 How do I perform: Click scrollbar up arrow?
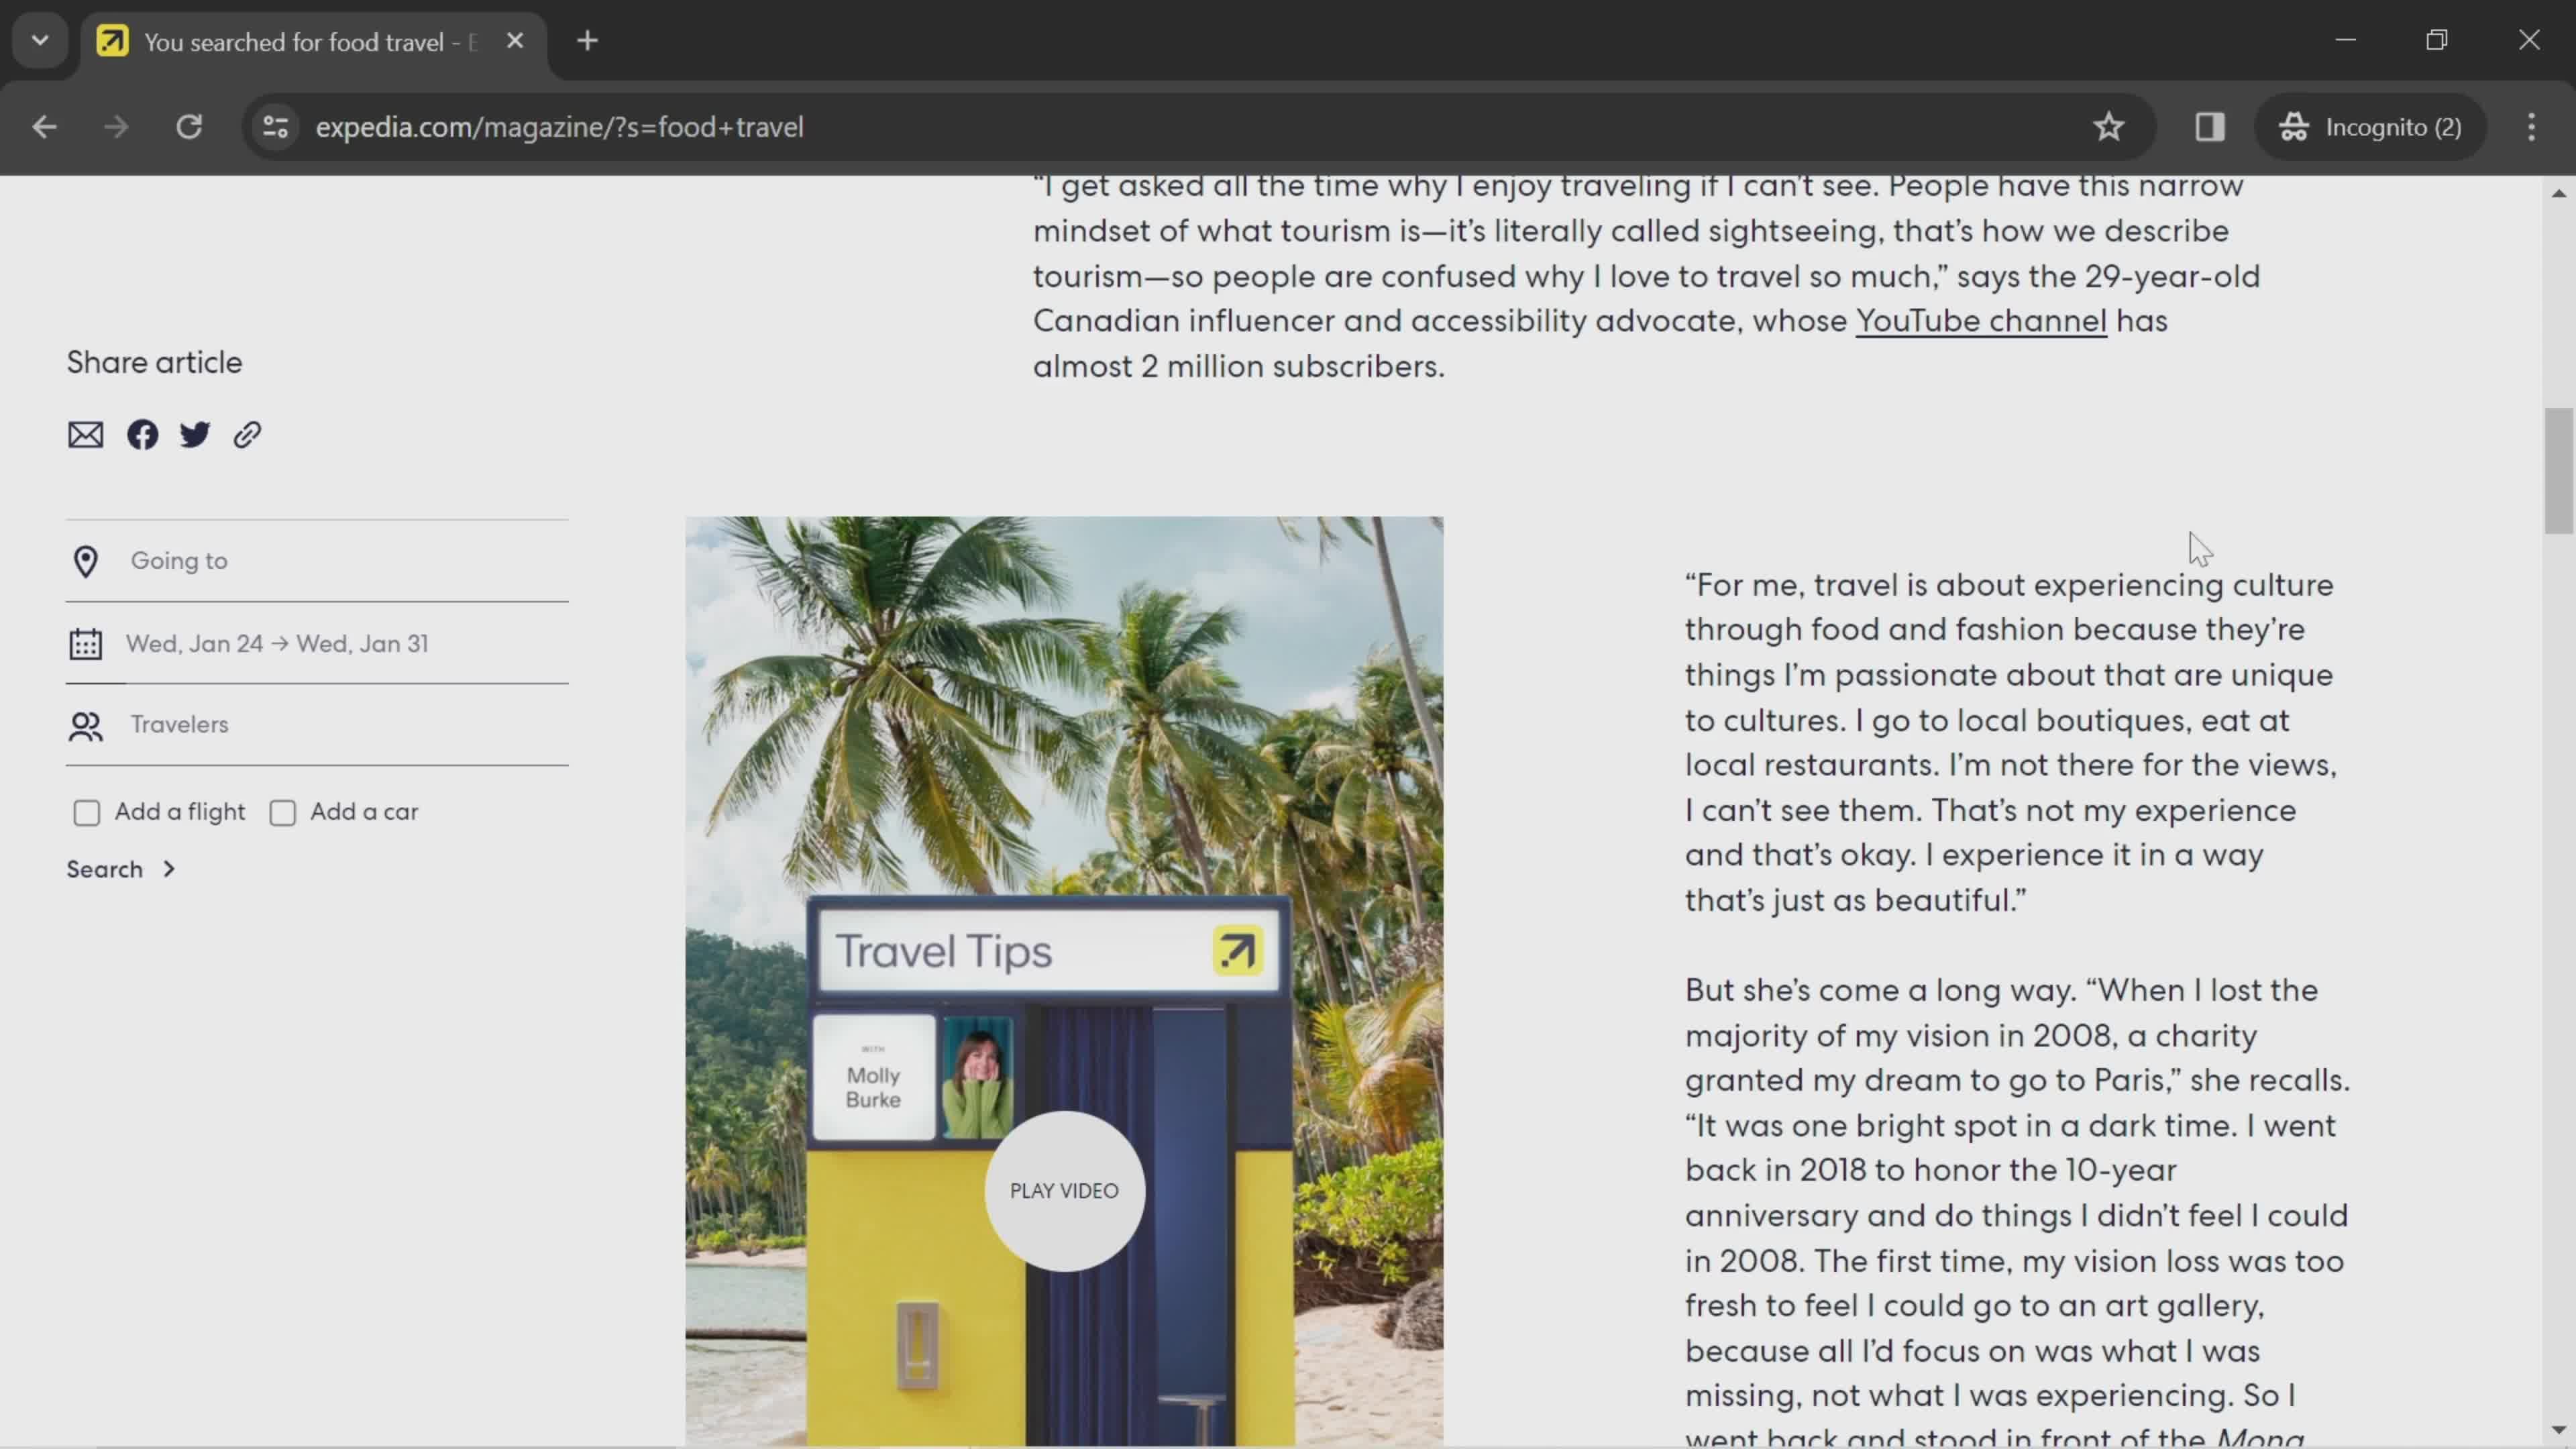pyautogui.click(x=2559, y=193)
